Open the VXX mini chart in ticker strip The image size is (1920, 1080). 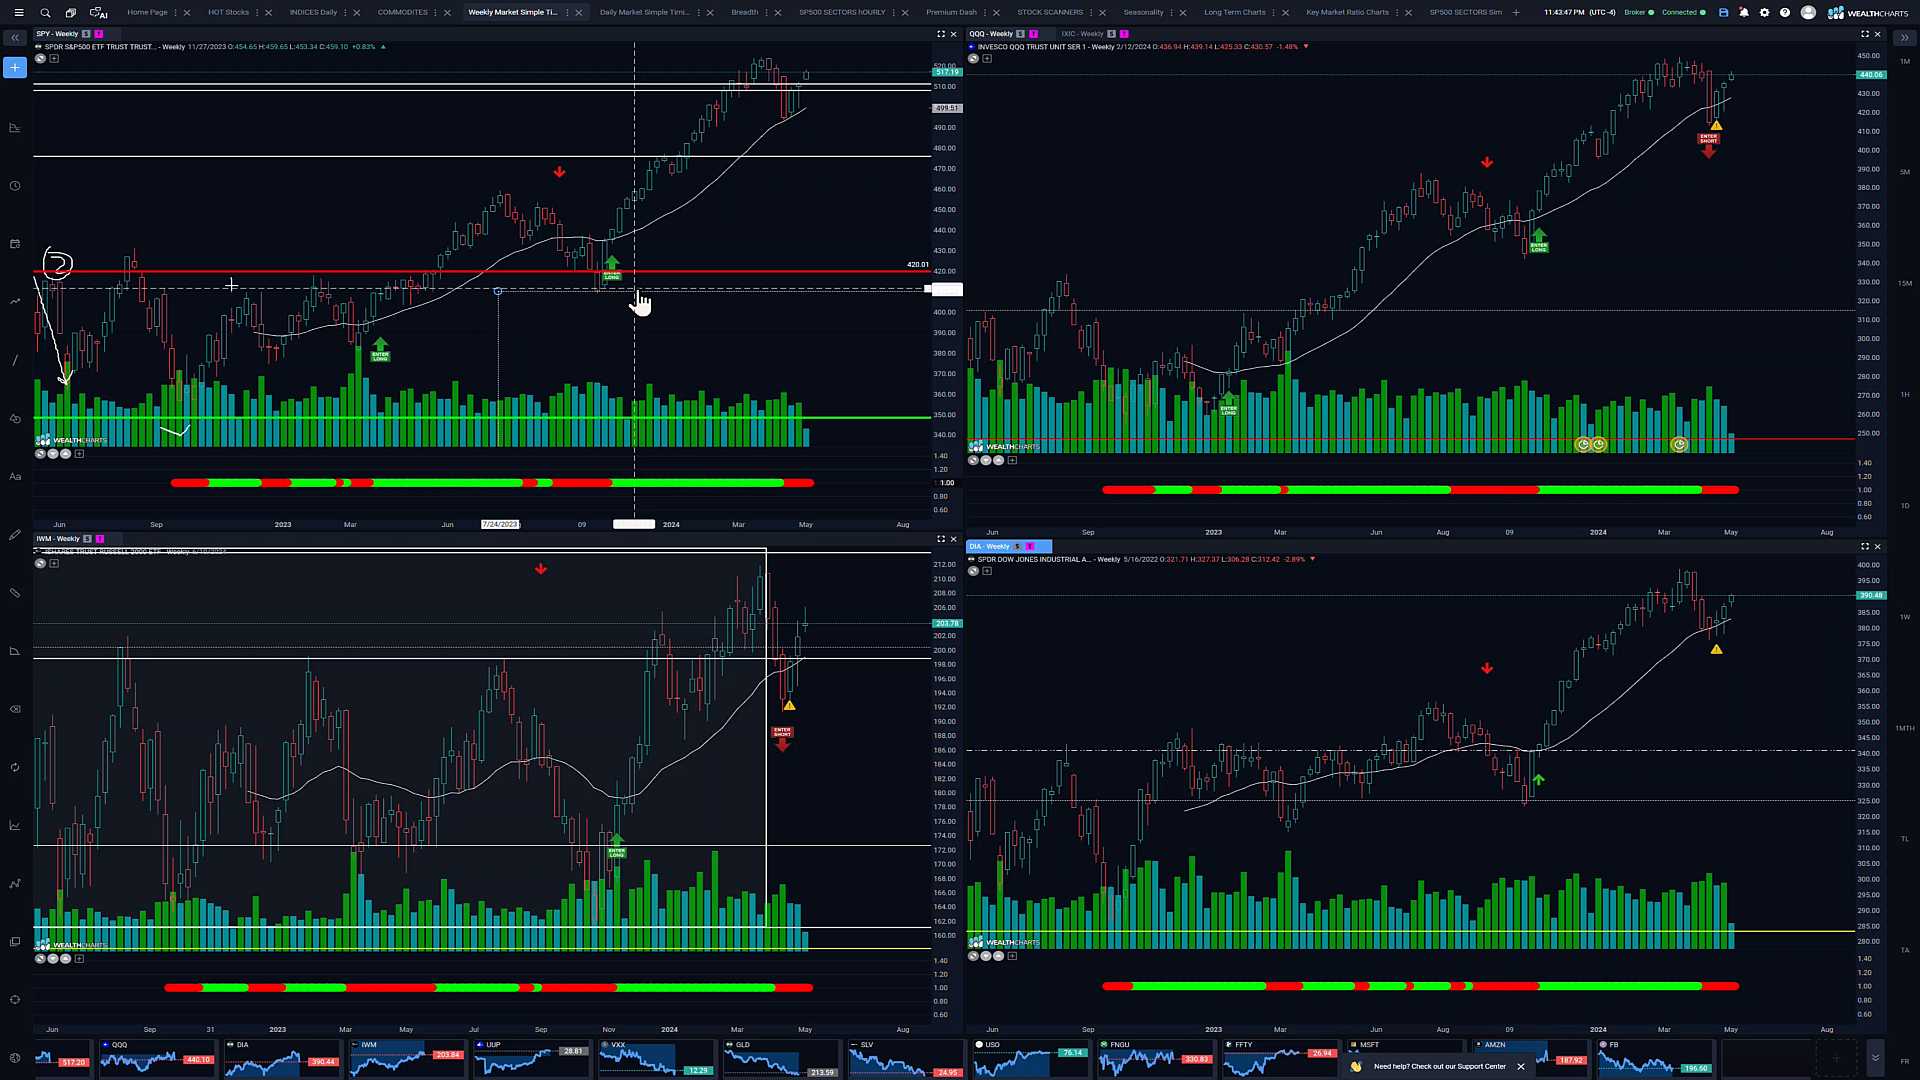tap(656, 1058)
